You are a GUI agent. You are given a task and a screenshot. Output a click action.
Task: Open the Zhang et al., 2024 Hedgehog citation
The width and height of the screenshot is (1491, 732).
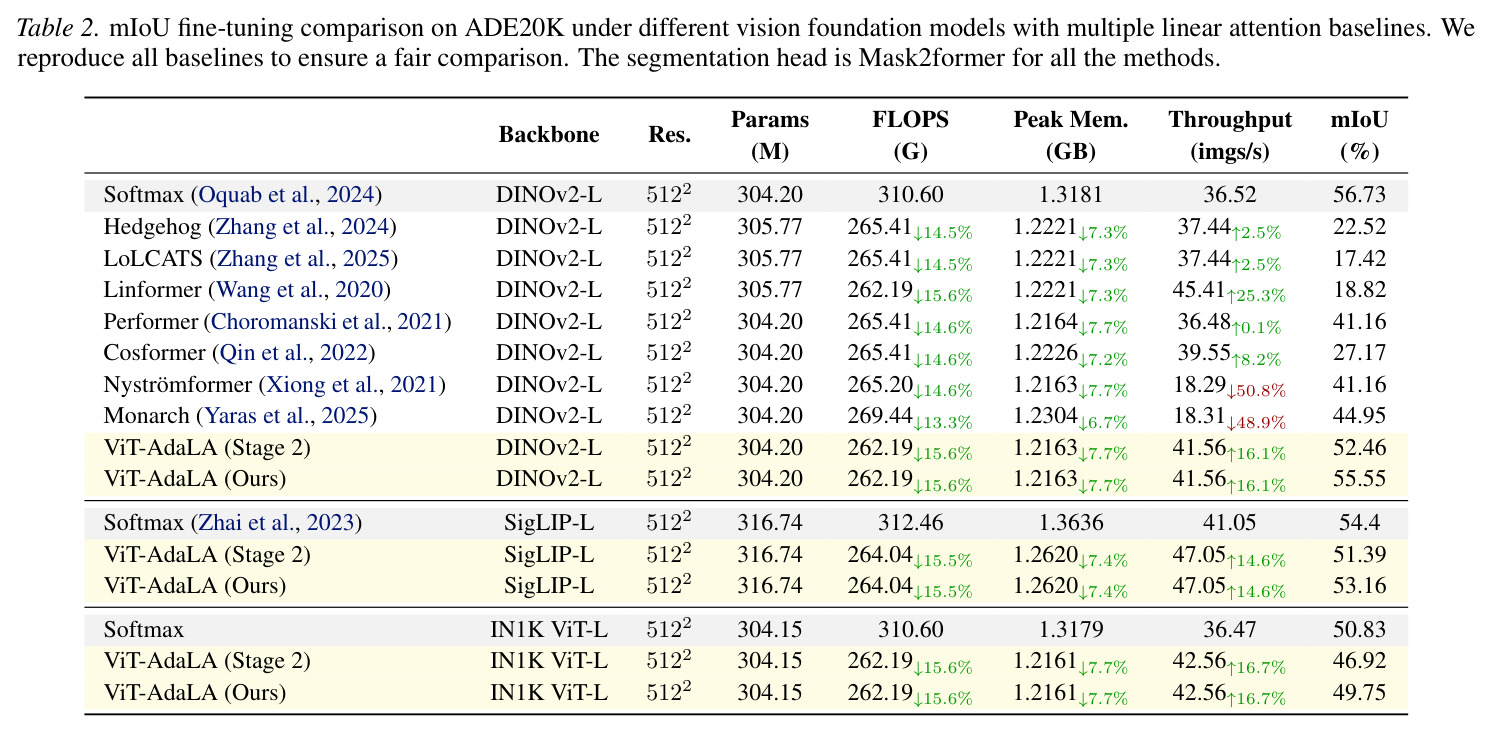301,227
